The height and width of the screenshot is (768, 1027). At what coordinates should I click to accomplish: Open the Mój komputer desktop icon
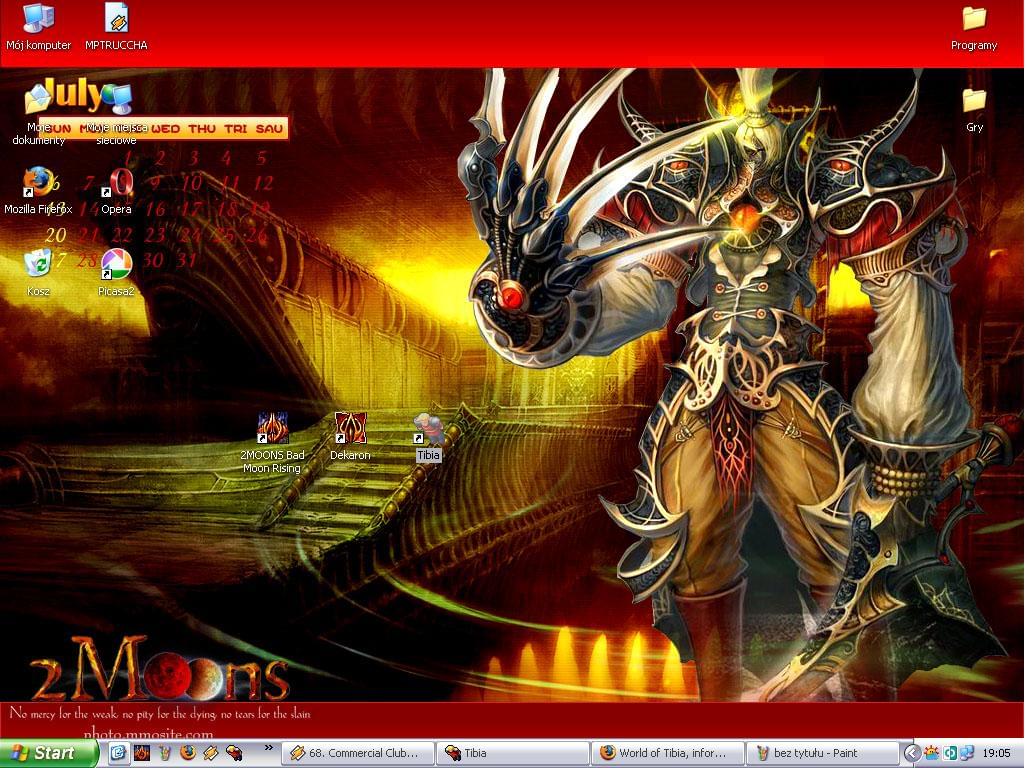coord(39,26)
